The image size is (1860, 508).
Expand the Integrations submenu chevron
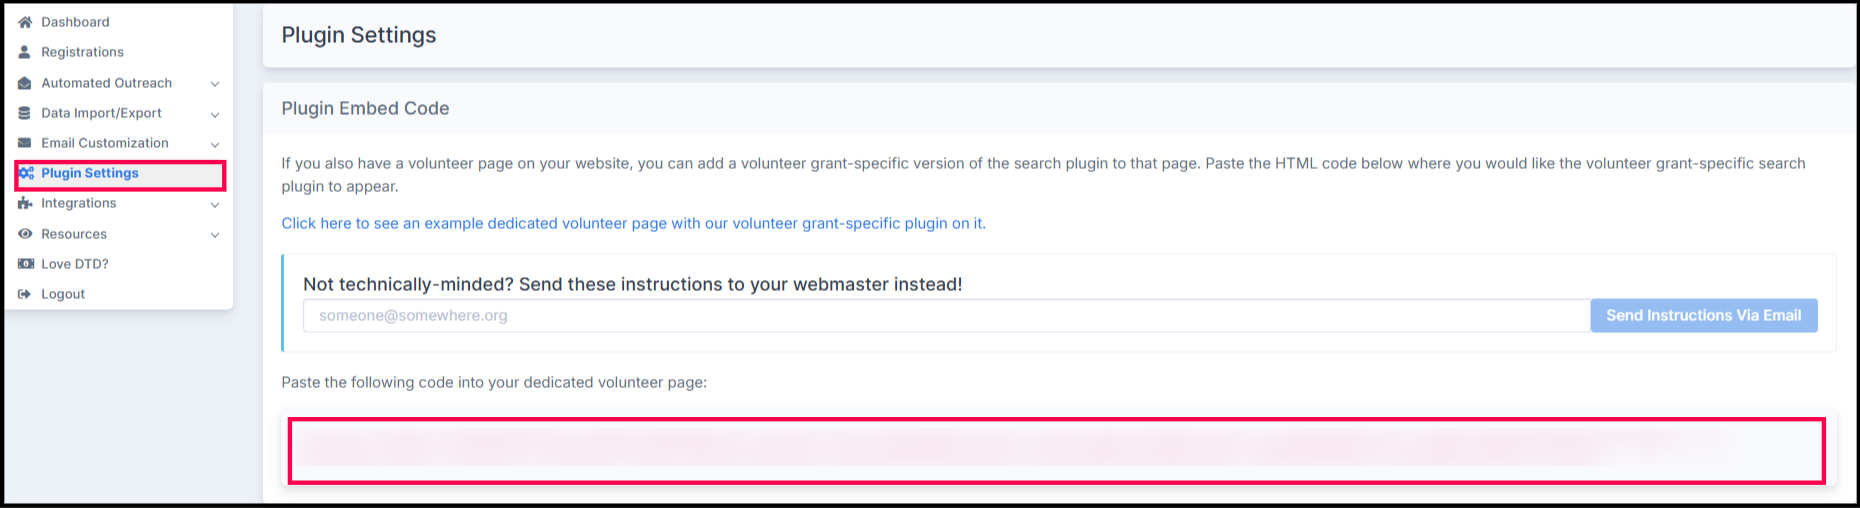pos(214,204)
